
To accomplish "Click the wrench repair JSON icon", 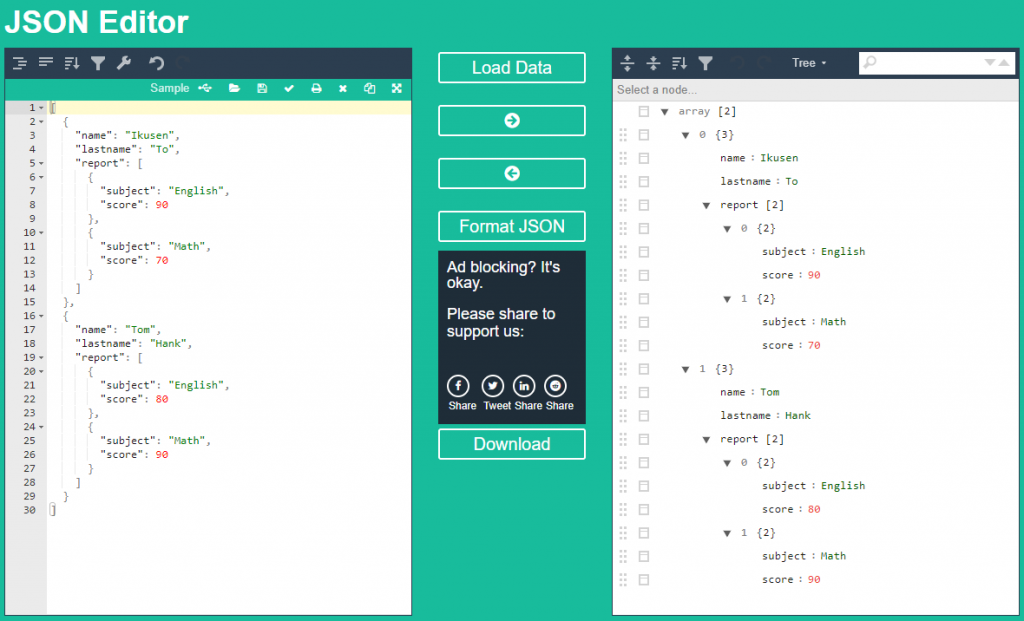I will pyautogui.click(x=123, y=63).
